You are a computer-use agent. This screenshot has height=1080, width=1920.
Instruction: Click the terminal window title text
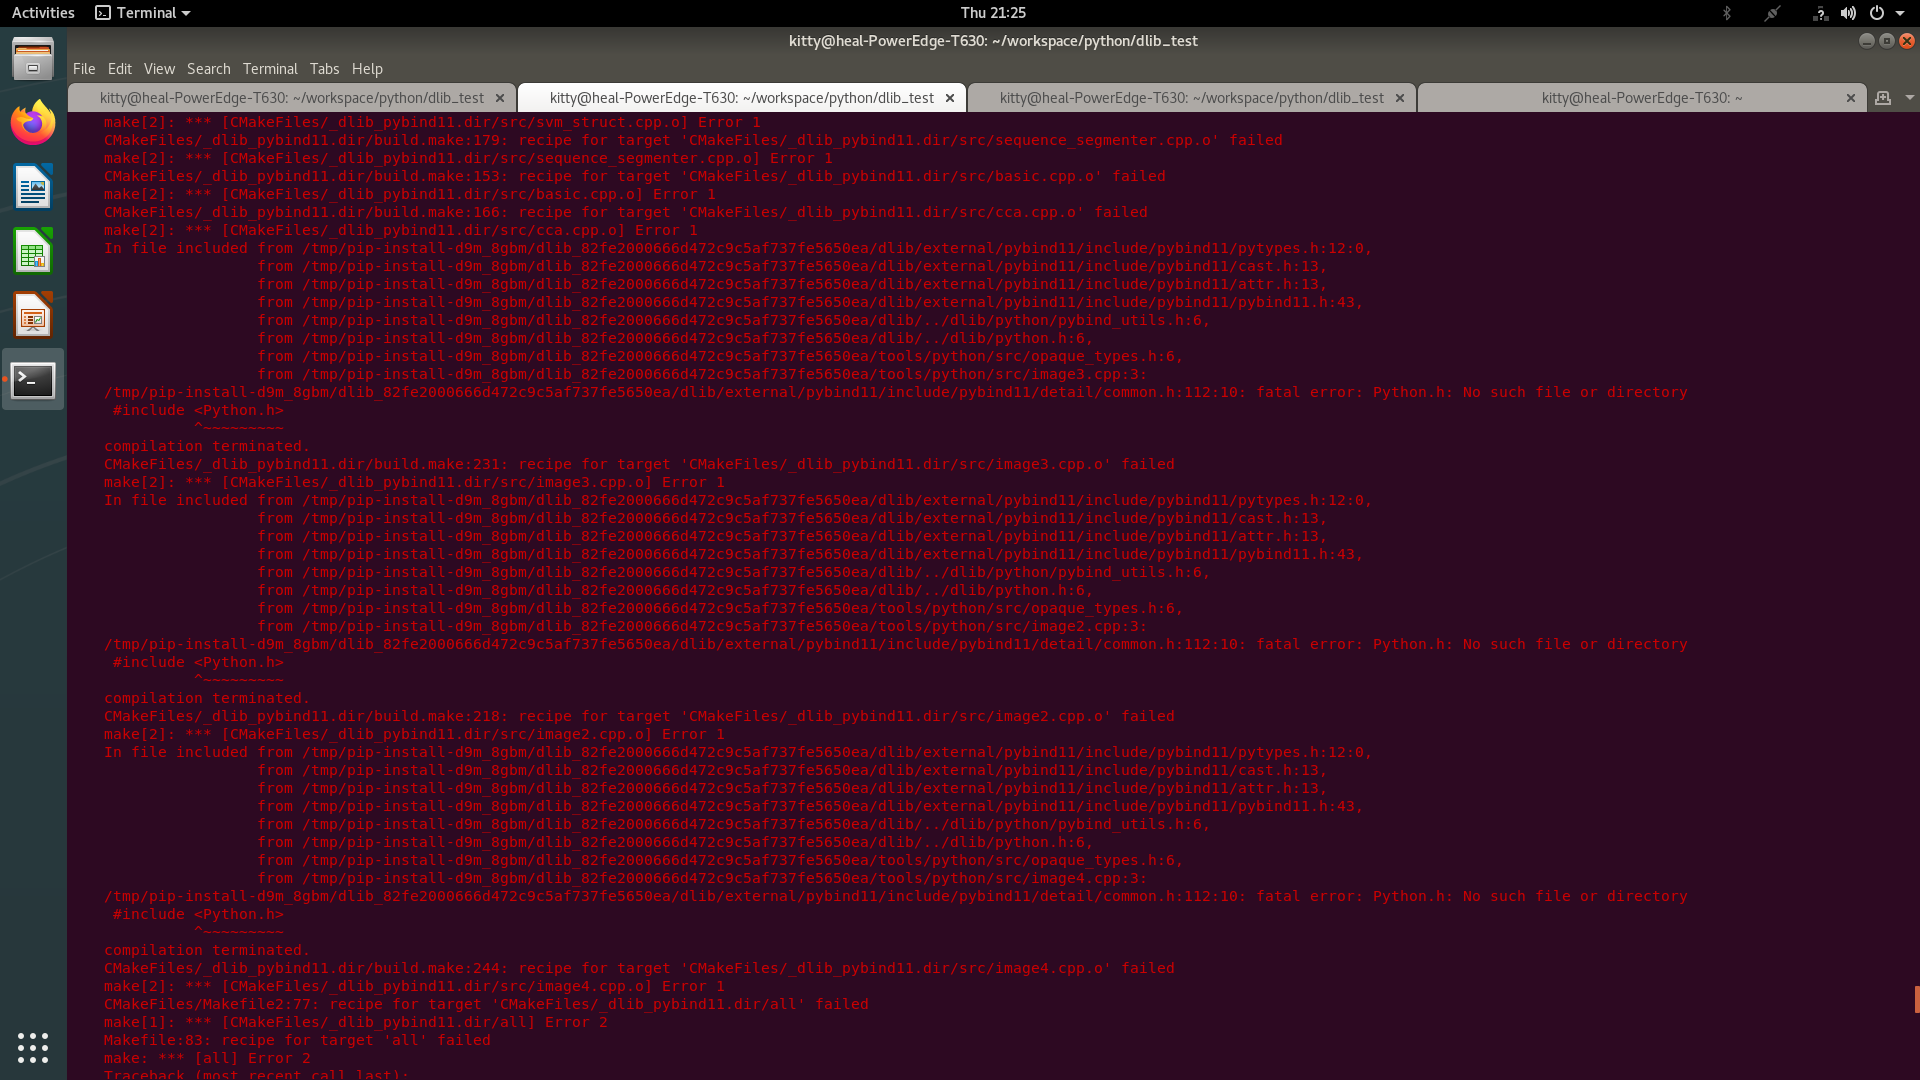point(993,41)
